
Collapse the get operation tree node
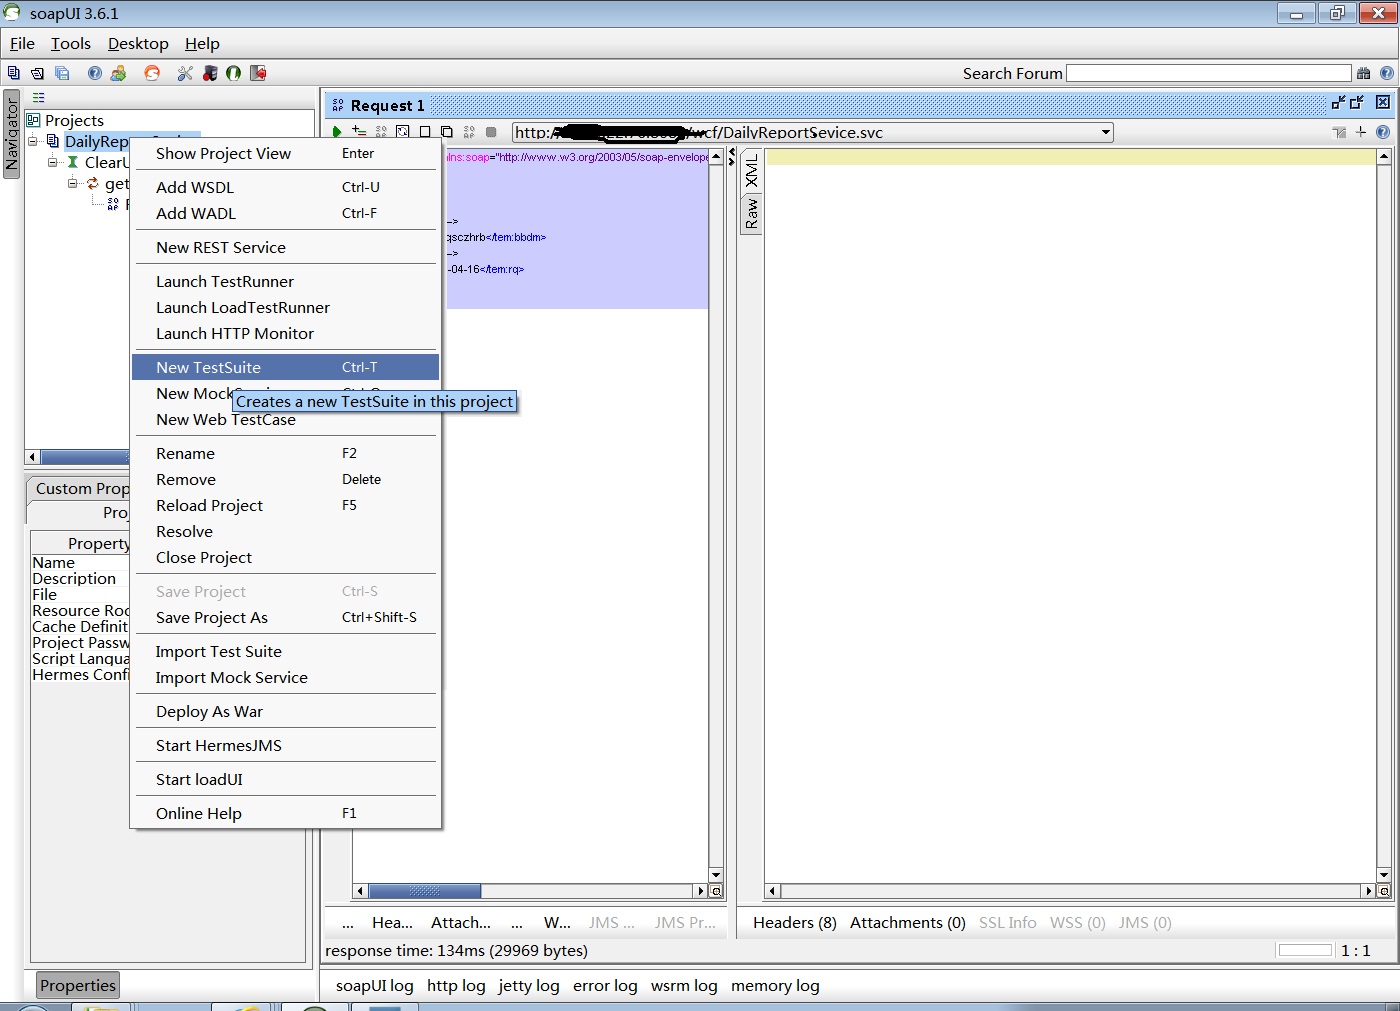pos(73,183)
